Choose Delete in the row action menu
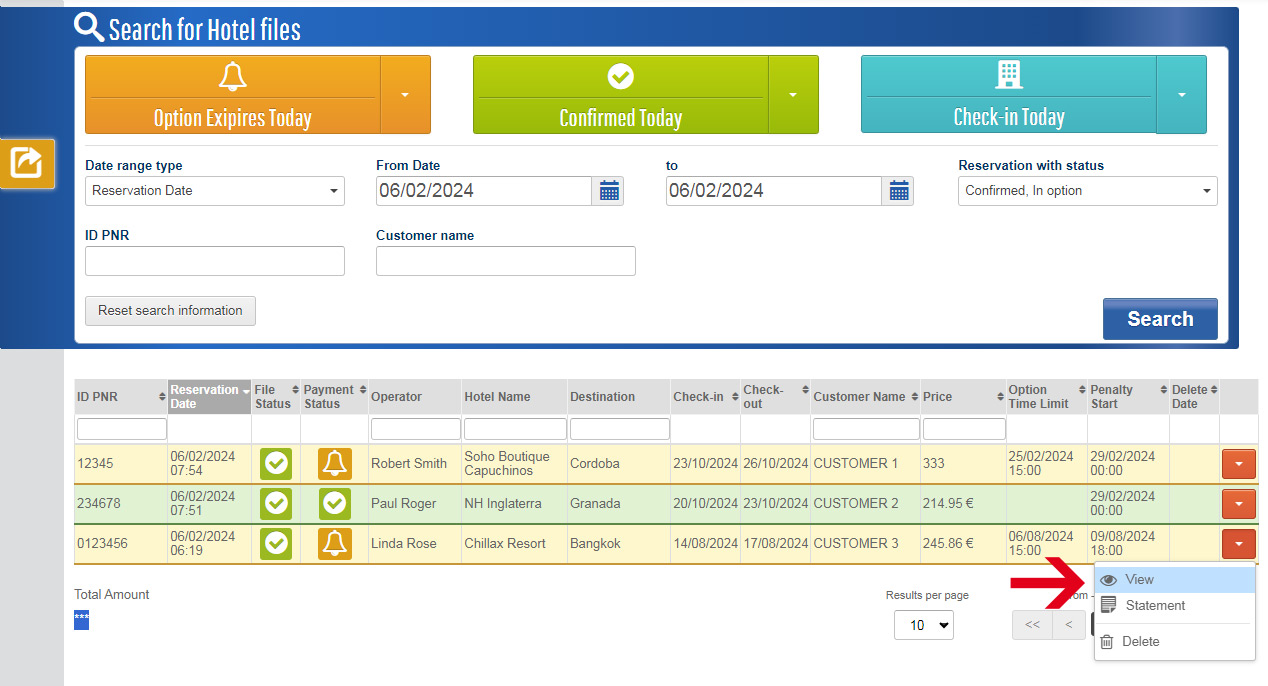The image size is (1268, 686). pos(1140,641)
